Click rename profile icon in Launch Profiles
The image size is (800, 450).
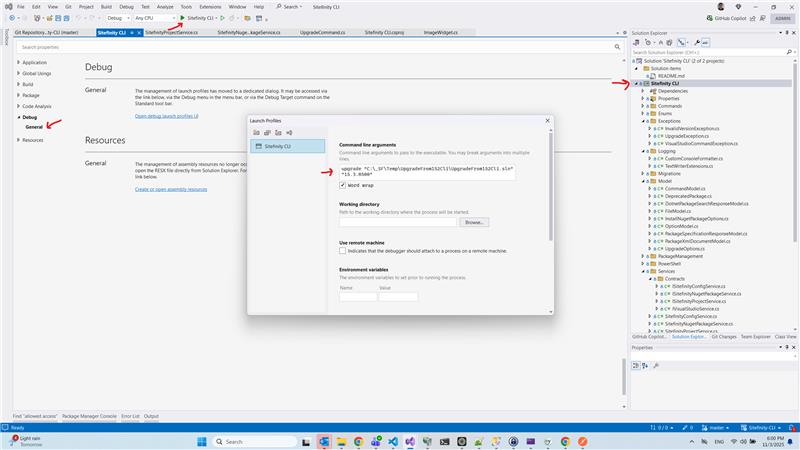pyautogui.click(x=289, y=133)
